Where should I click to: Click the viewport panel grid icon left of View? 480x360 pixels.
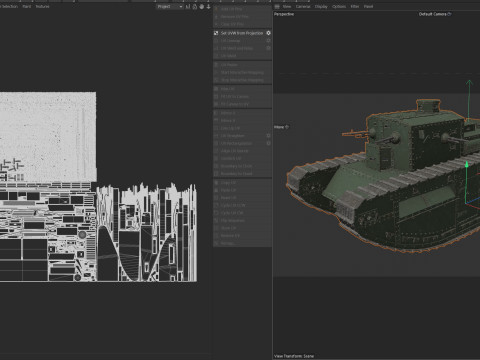tap(277, 6)
